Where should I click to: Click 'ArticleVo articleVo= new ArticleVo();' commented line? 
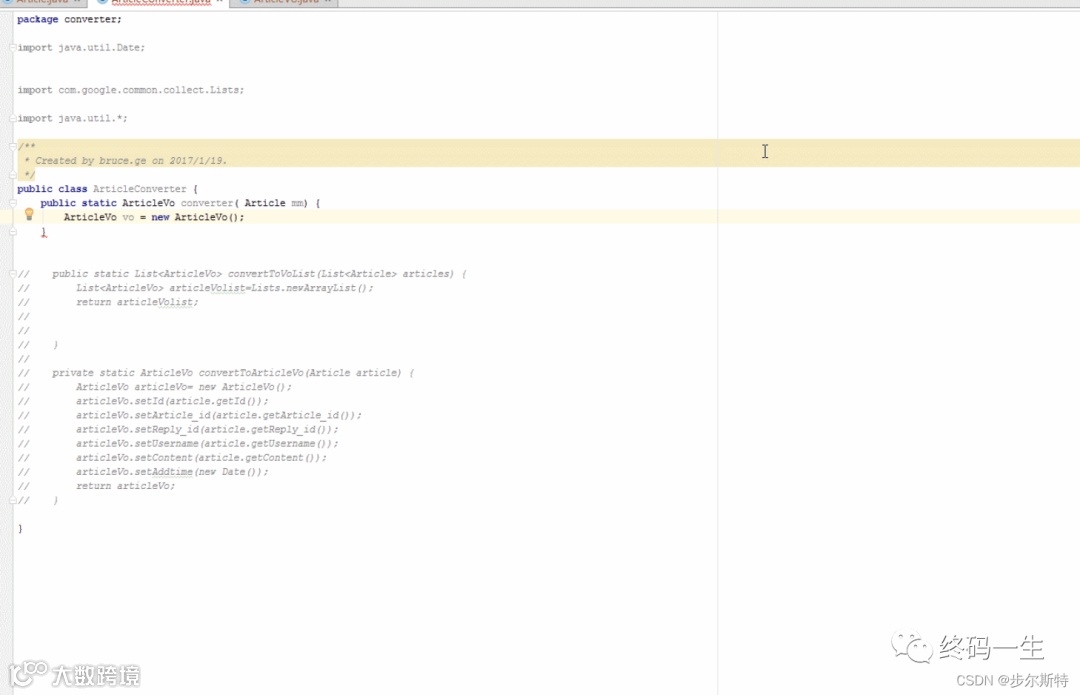[x=184, y=387]
